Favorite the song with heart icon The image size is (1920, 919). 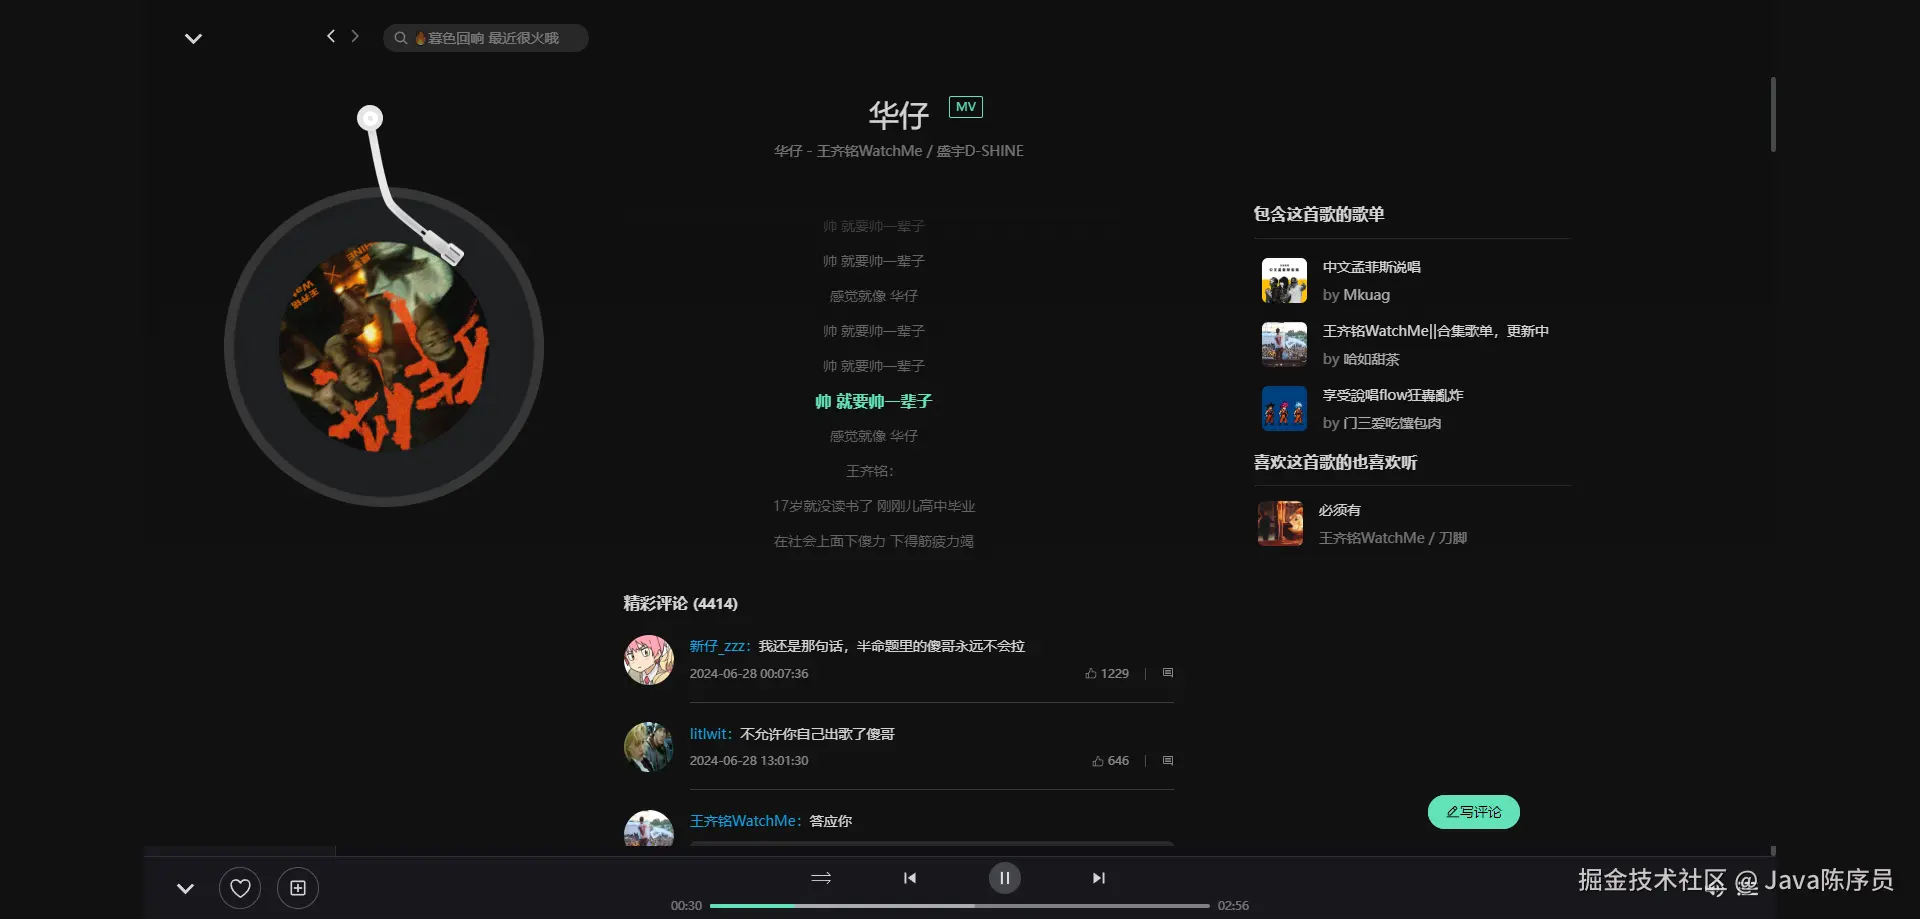[240, 888]
